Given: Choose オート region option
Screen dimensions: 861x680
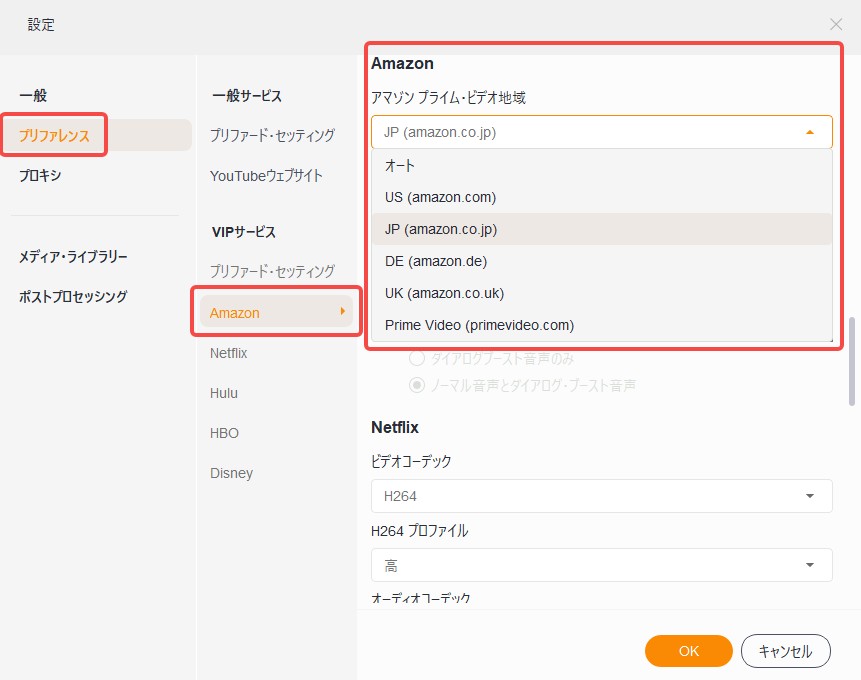Looking at the screenshot, I should (602, 165).
